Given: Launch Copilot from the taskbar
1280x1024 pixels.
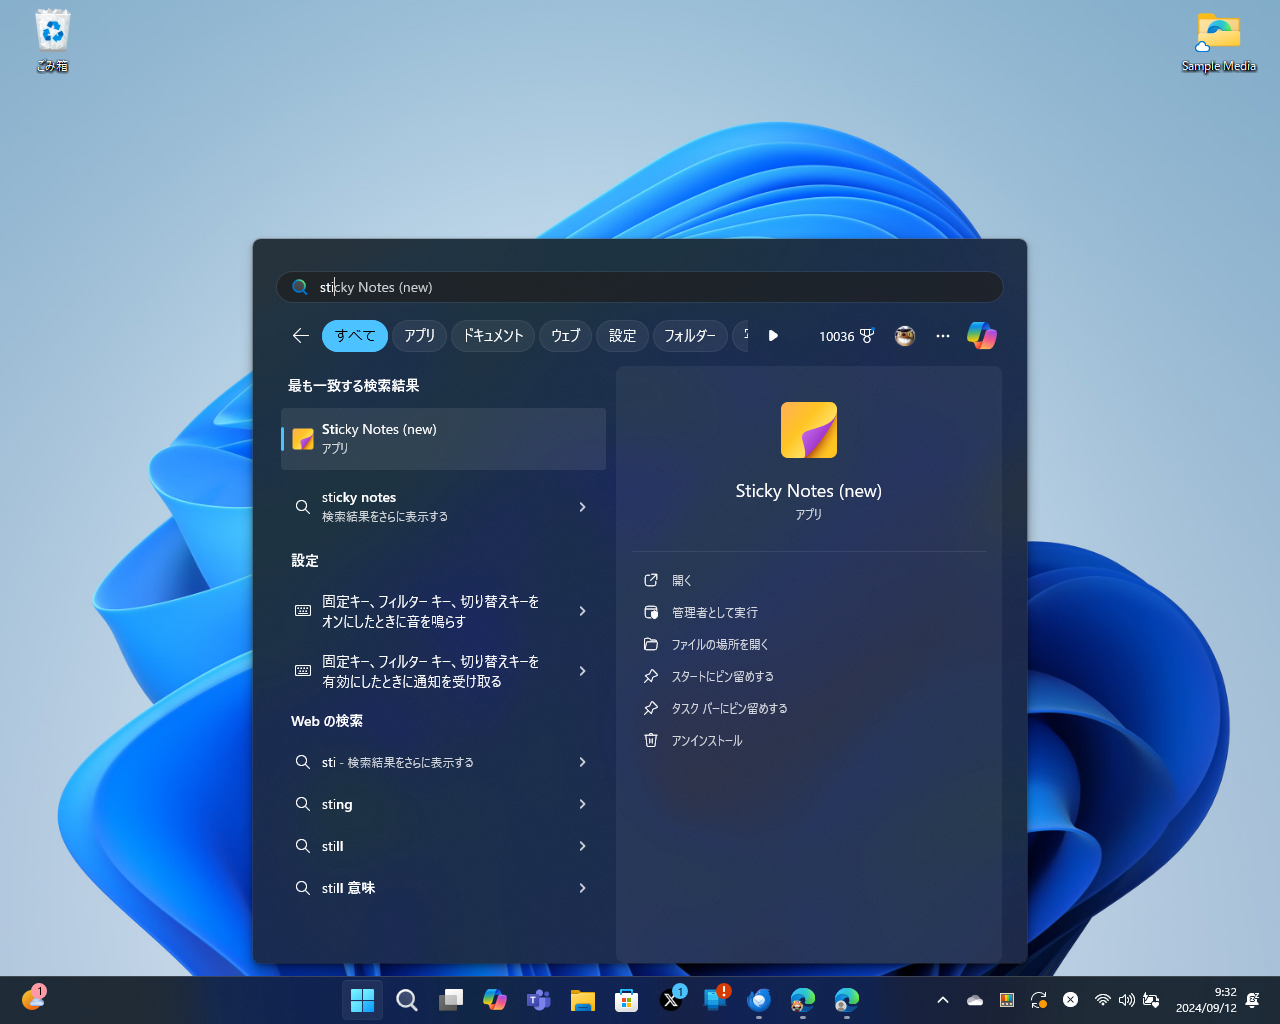Looking at the screenshot, I should coord(495,1000).
